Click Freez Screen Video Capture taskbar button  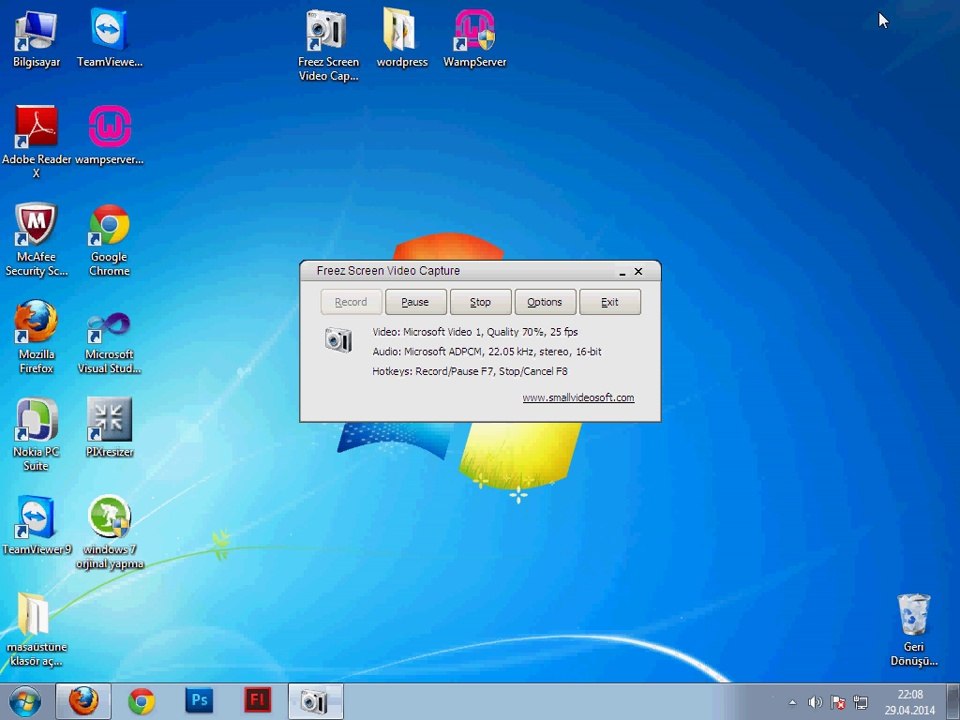[x=315, y=702]
